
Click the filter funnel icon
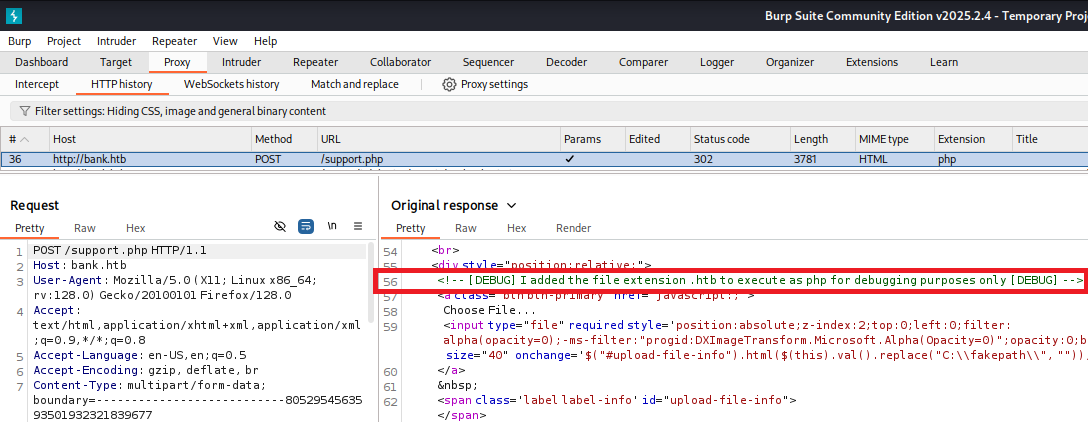[x=23, y=111]
